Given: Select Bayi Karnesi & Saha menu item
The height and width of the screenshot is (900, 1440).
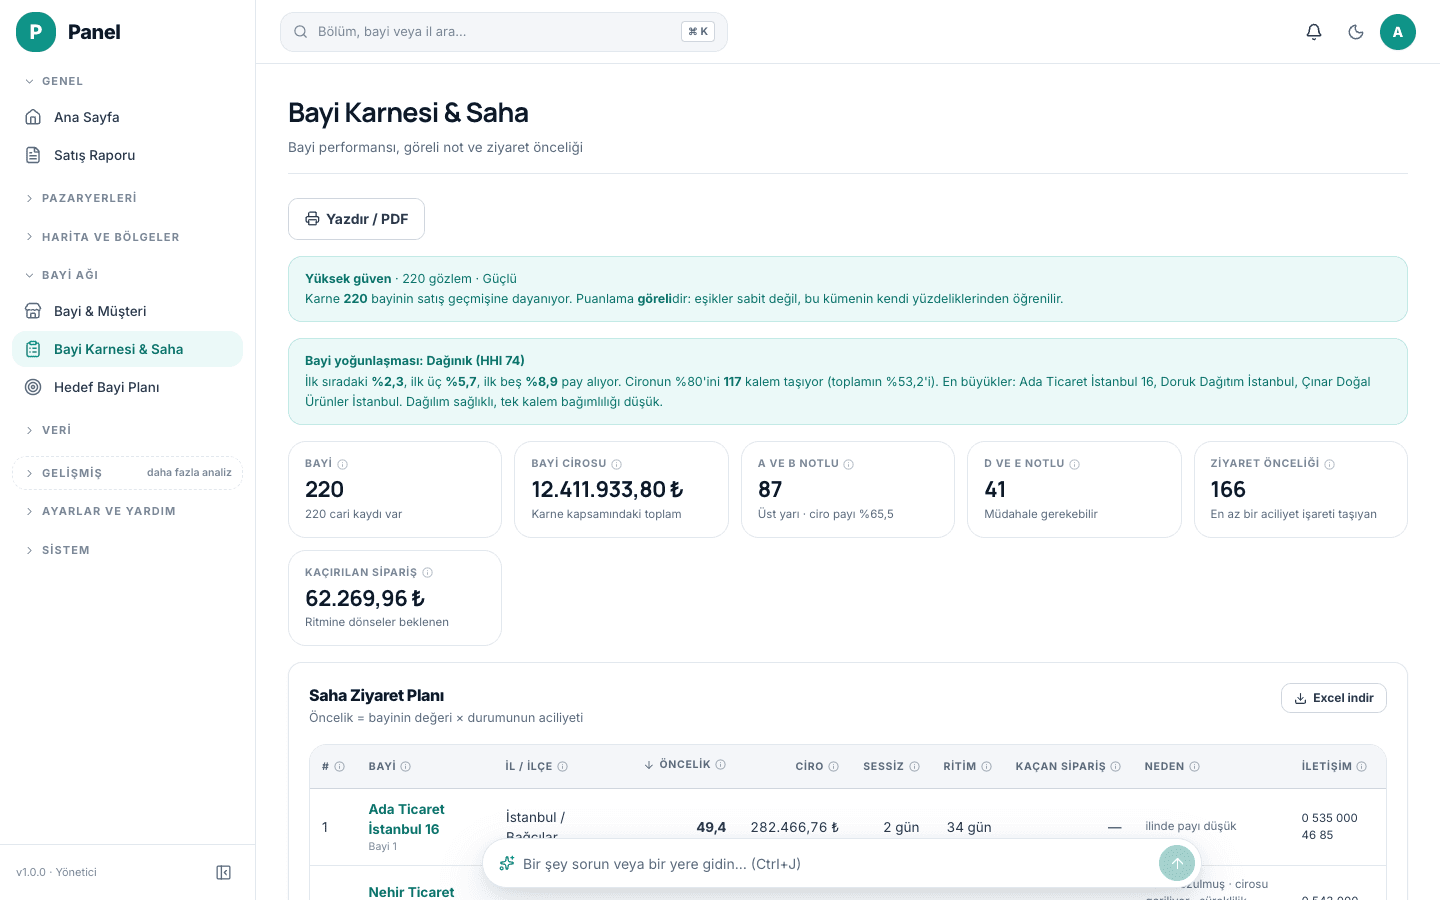Looking at the screenshot, I should tap(127, 349).
